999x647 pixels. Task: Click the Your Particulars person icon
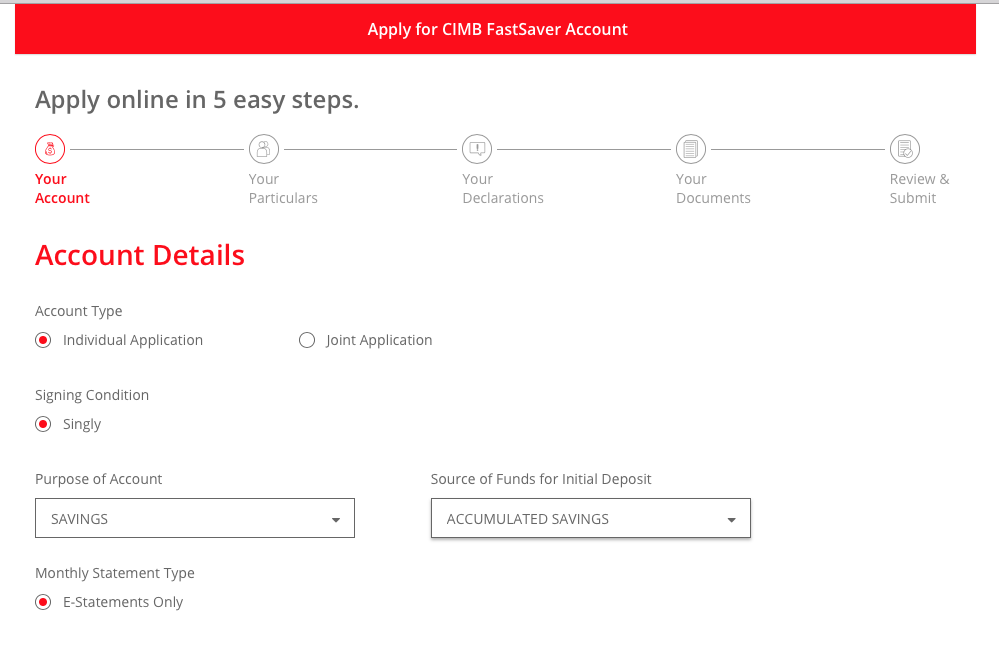click(264, 149)
